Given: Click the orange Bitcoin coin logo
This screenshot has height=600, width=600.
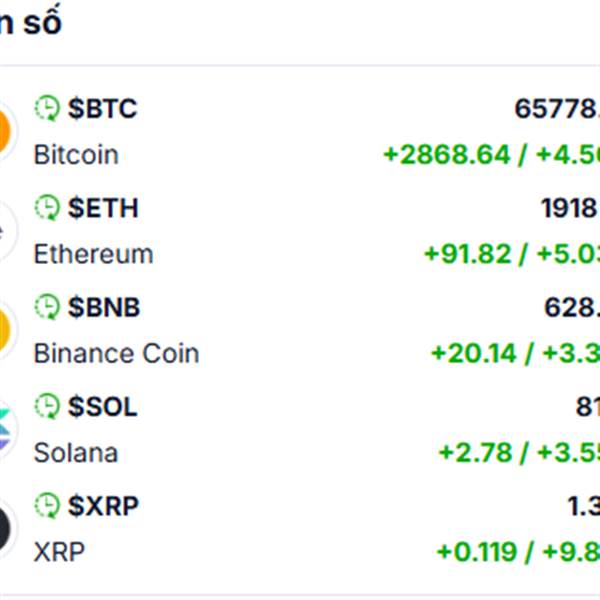Looking at the screenshot, I should [x=4, y=131].
